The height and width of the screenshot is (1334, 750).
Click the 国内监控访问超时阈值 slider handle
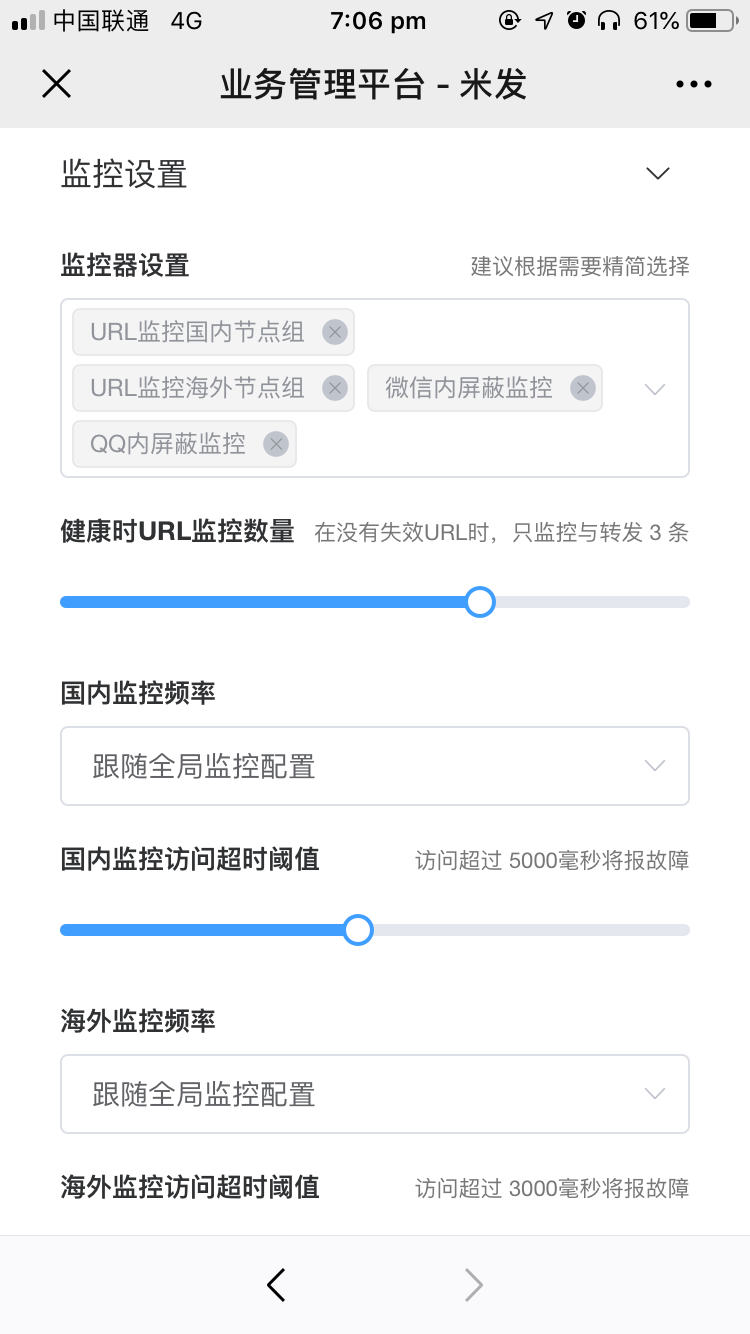[x=358, y=930]
